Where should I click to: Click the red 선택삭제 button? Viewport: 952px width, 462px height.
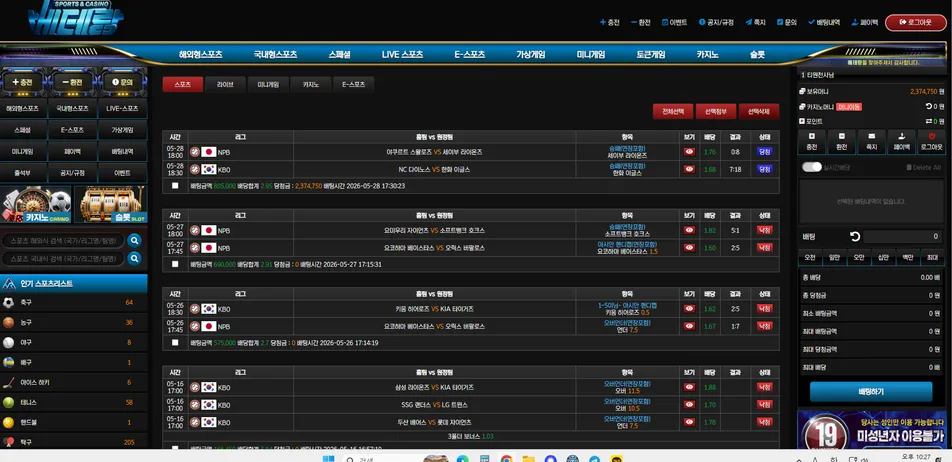coord(759,112)
